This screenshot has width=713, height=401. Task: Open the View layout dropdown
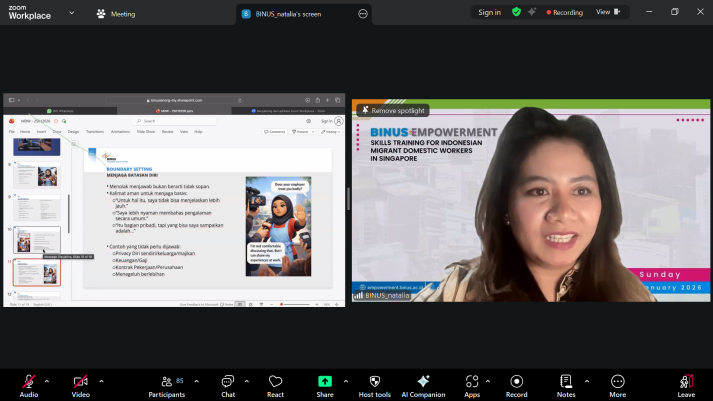click(607, 12)
